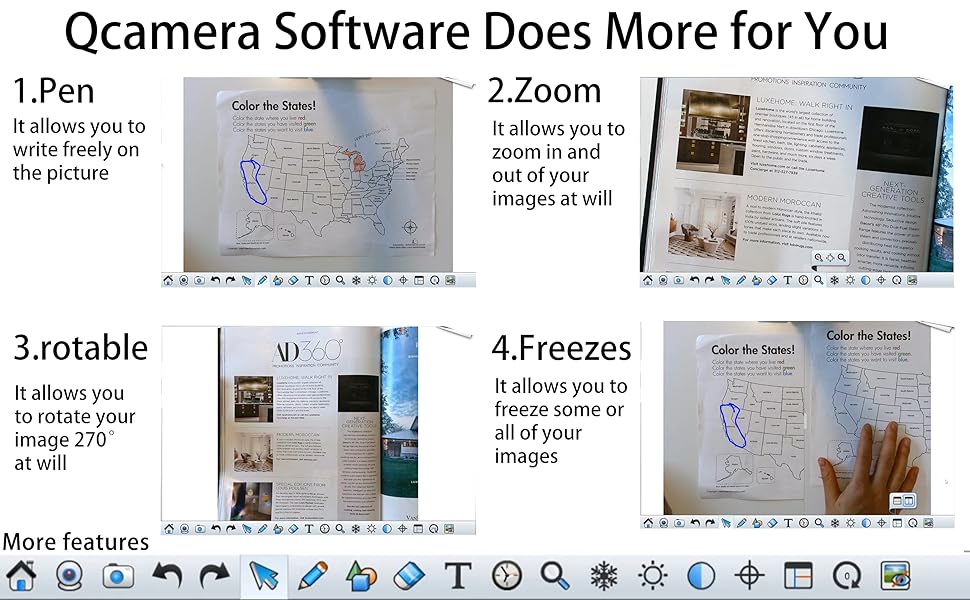Click the fit-to-center icon in the Zoom popup

tap(830, 257)
